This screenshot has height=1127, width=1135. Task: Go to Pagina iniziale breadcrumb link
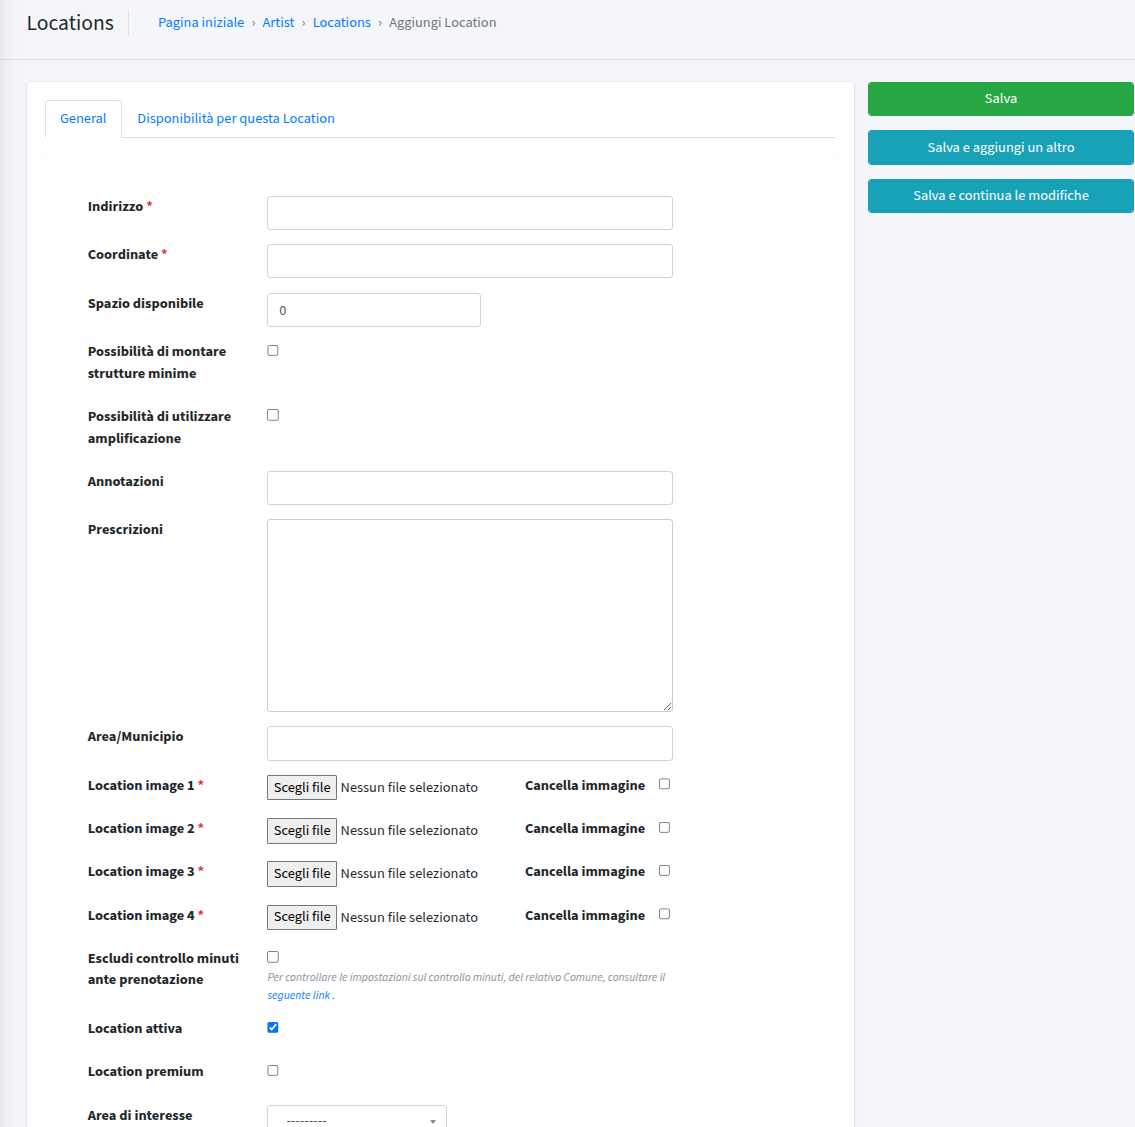(x=201, y=22)
